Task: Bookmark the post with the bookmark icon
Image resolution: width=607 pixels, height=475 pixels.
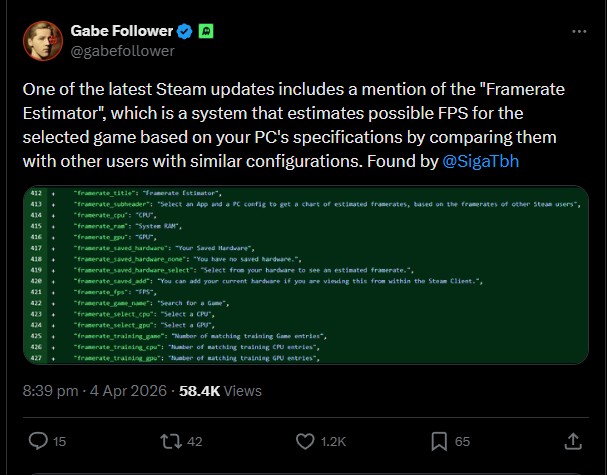Action: coord(438,440)
